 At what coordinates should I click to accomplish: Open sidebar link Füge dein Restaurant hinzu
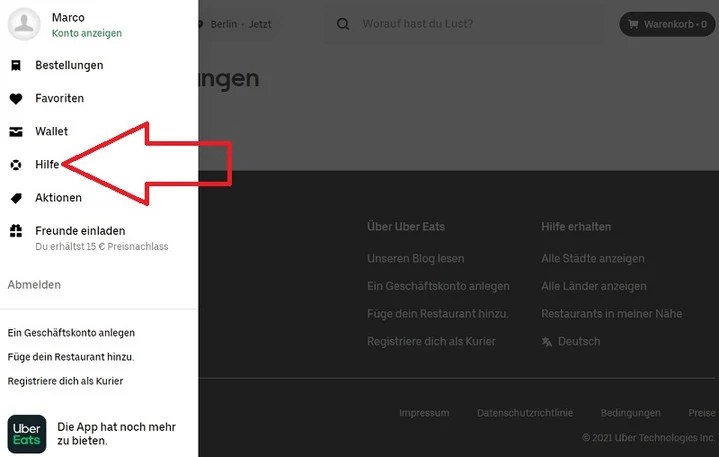coord(71,357)
